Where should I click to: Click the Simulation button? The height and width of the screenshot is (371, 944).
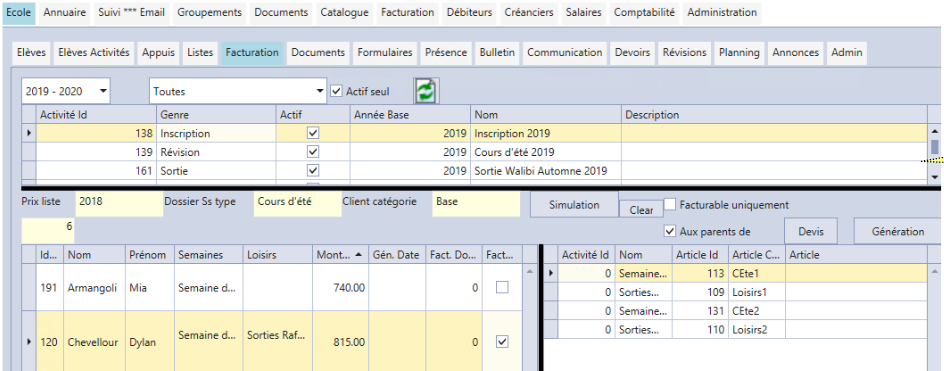[574, 205]
